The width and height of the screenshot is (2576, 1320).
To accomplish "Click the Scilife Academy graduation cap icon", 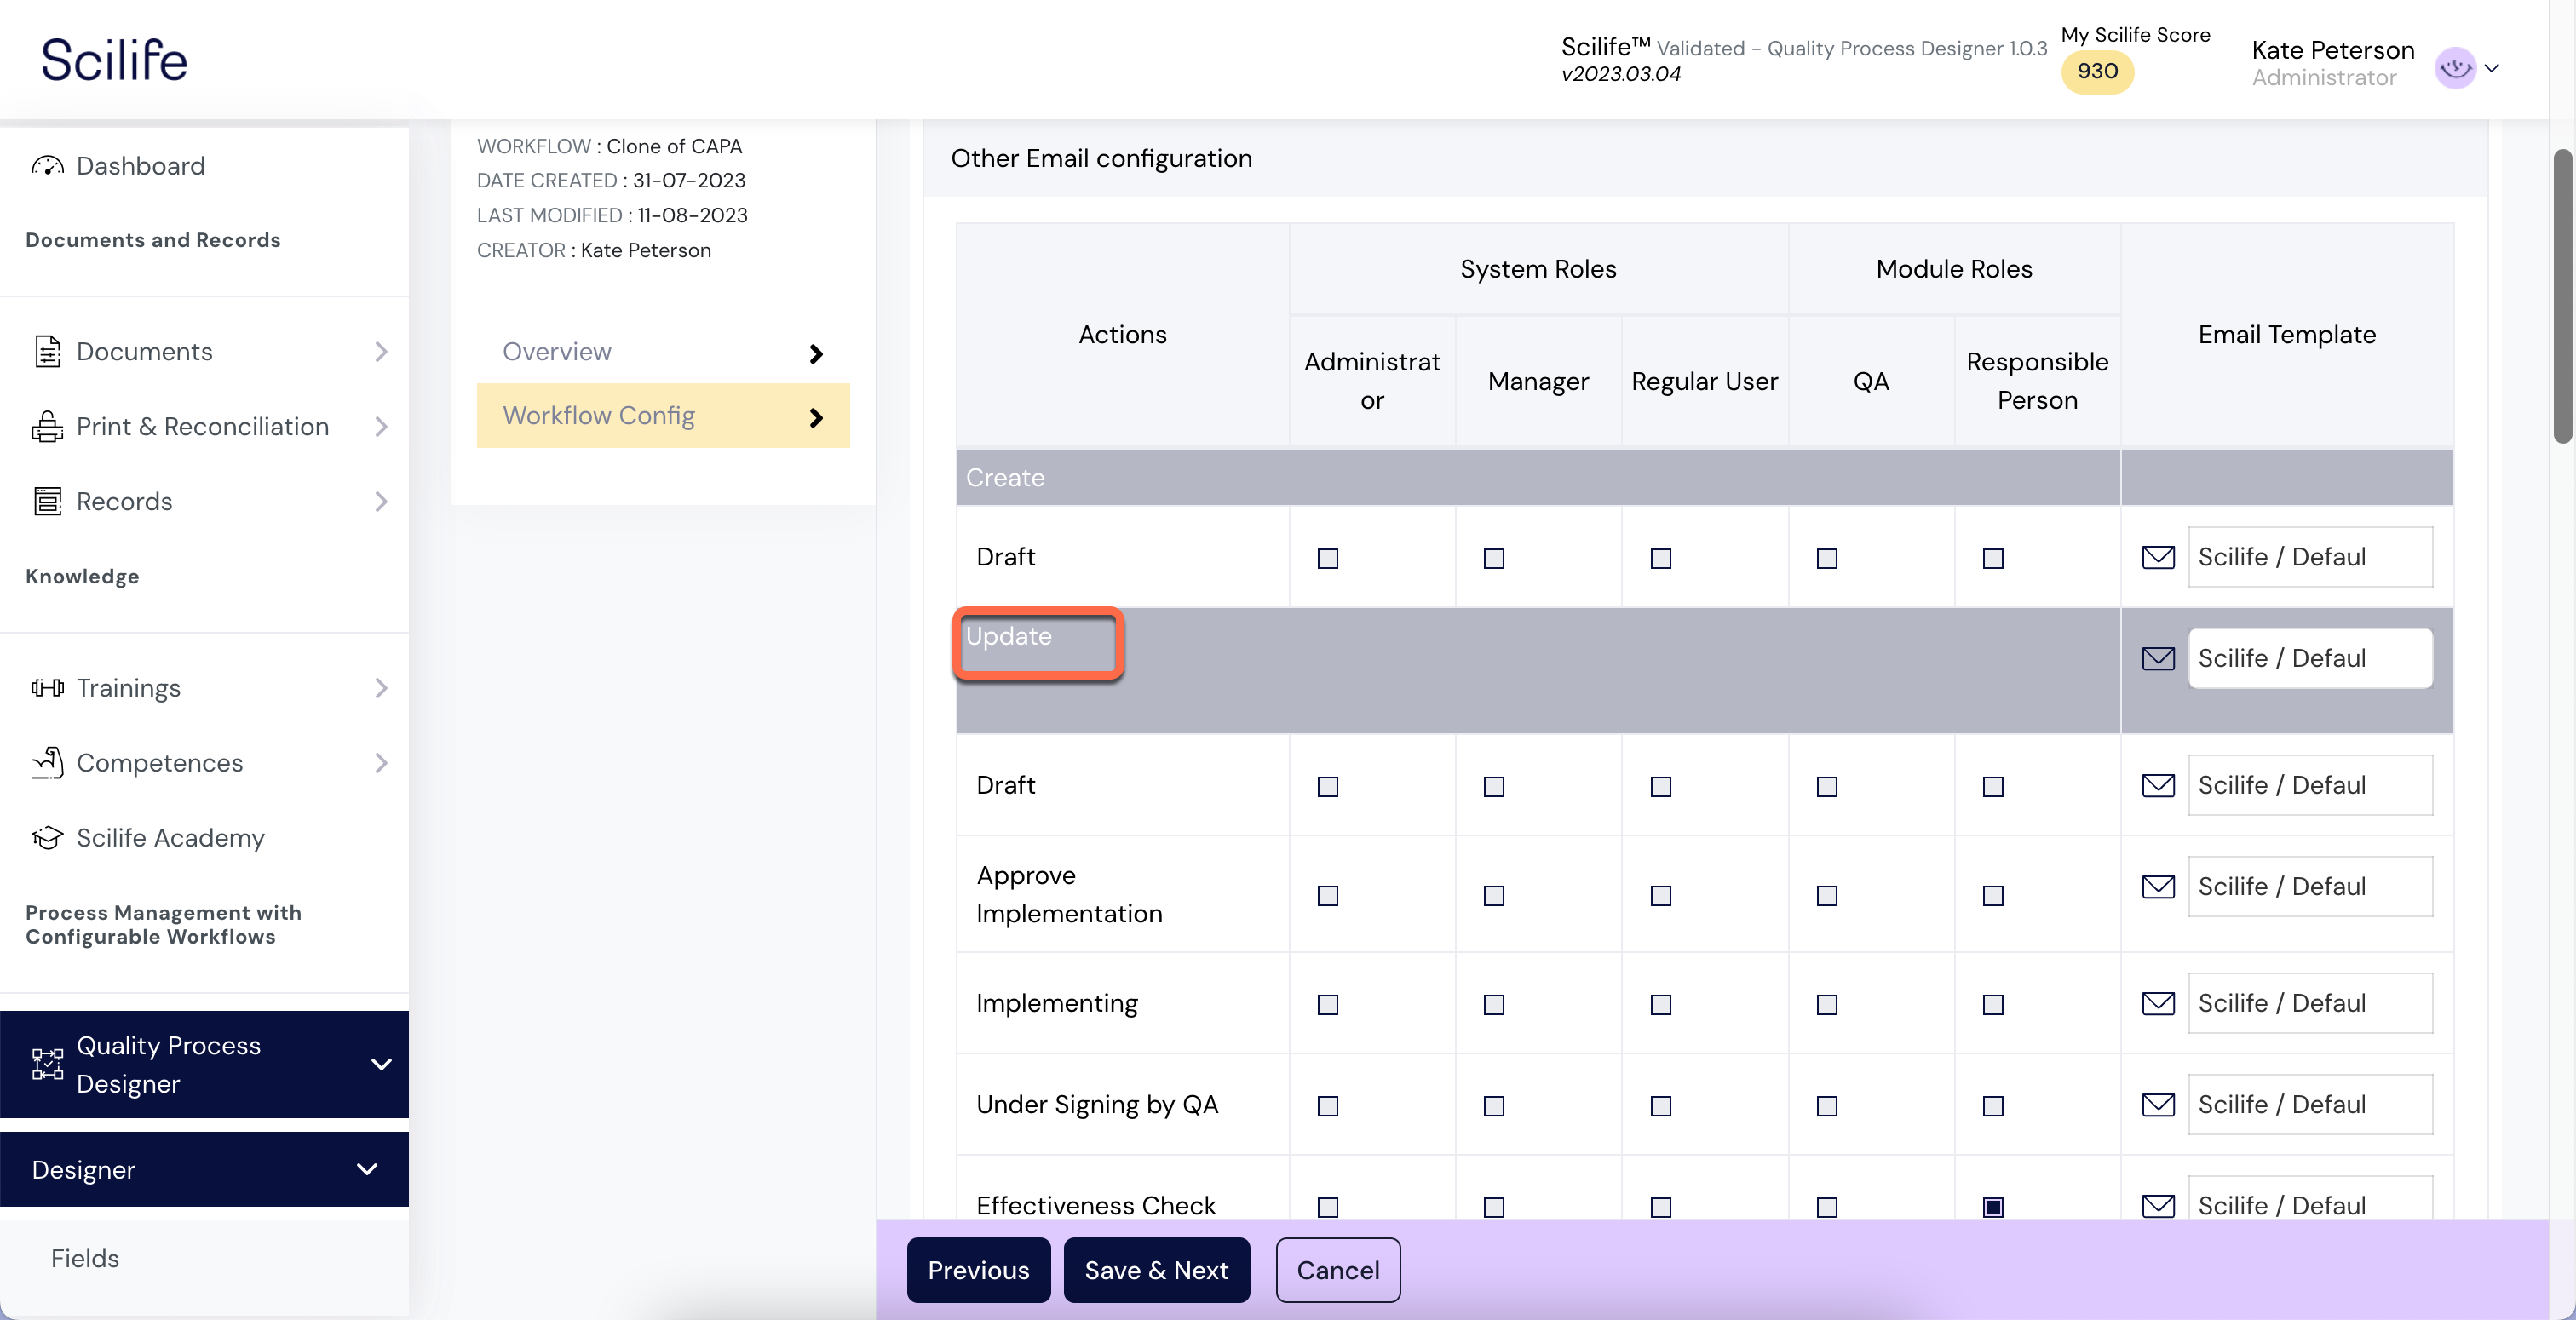I will click(x=47, y=838).
